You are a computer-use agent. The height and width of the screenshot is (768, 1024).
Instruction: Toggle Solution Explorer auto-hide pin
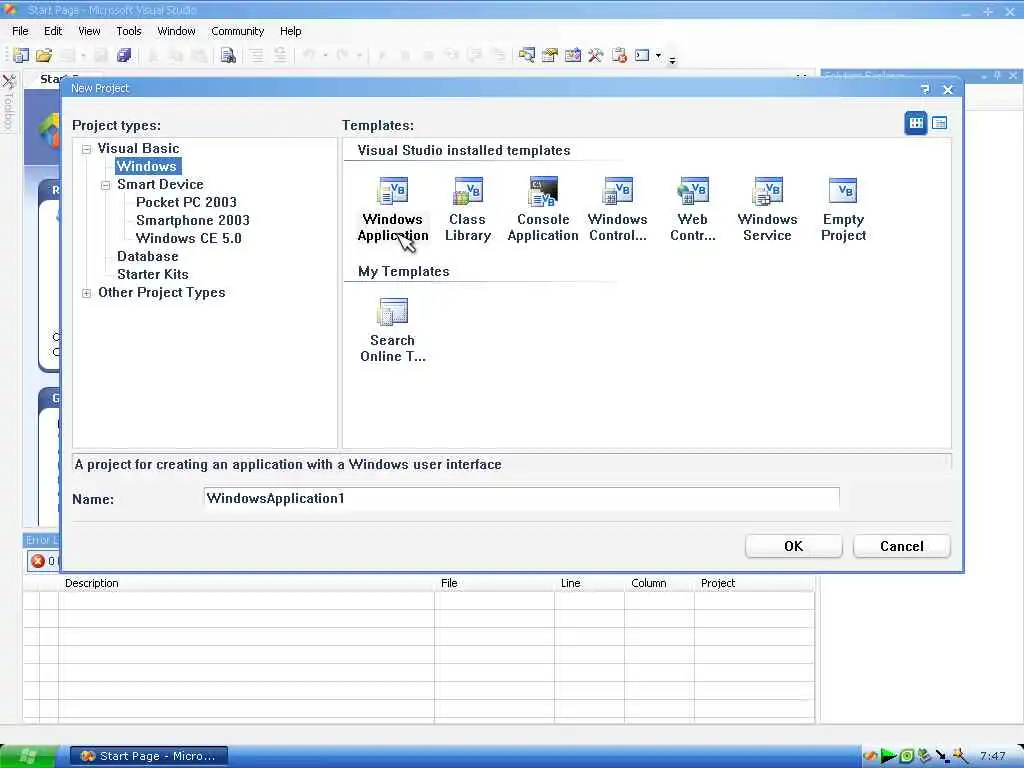click(997, 76)
